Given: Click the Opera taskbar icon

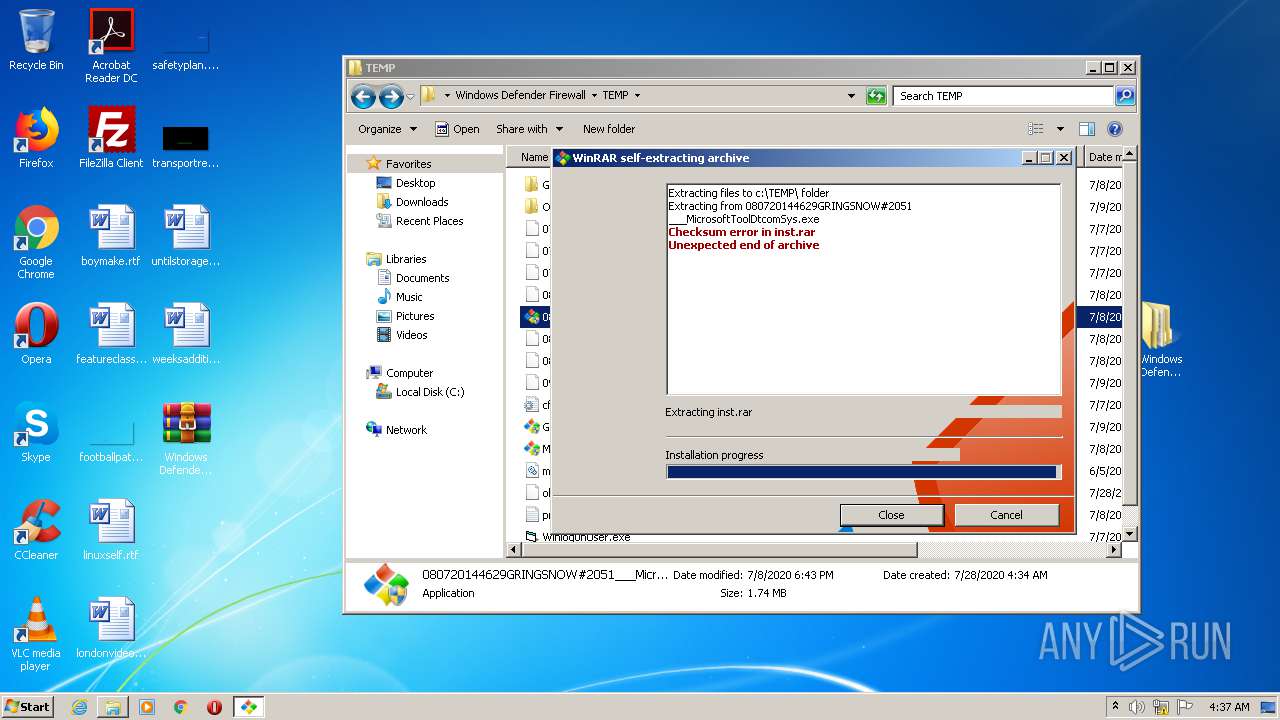Looking at the screenshot, I should click(214, 707).
